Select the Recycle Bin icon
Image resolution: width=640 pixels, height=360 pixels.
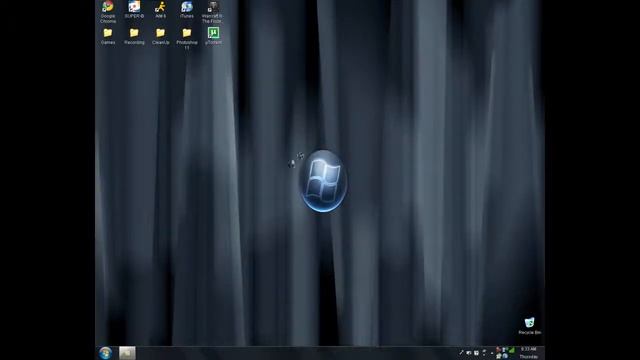(529, 326)
